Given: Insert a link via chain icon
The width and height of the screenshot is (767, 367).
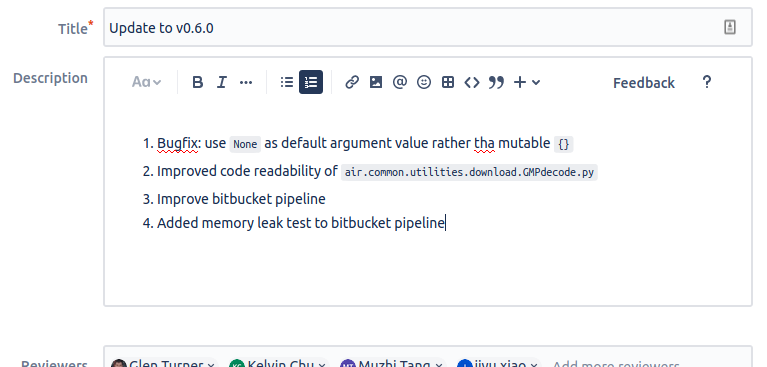Looking at the screenshot, I should click(x=352, y=82).
